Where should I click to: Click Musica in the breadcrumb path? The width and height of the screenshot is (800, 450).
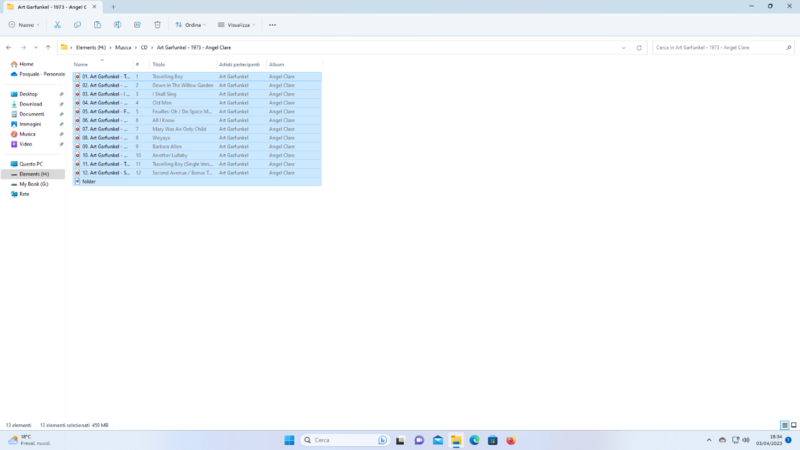[123, 47]
